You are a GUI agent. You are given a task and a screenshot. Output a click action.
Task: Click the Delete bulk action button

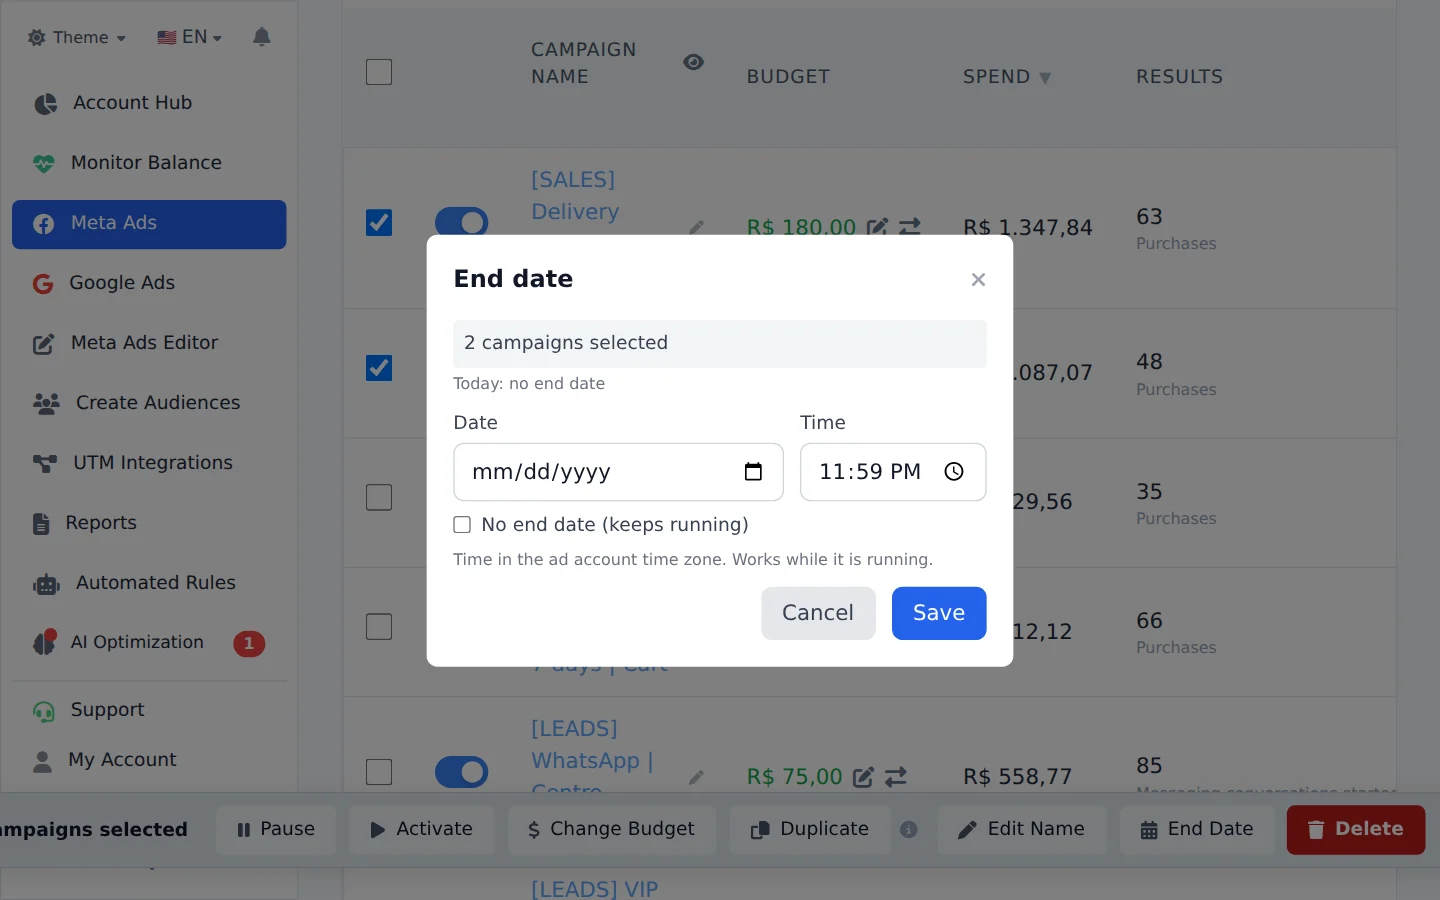[x=1356, y=830]
